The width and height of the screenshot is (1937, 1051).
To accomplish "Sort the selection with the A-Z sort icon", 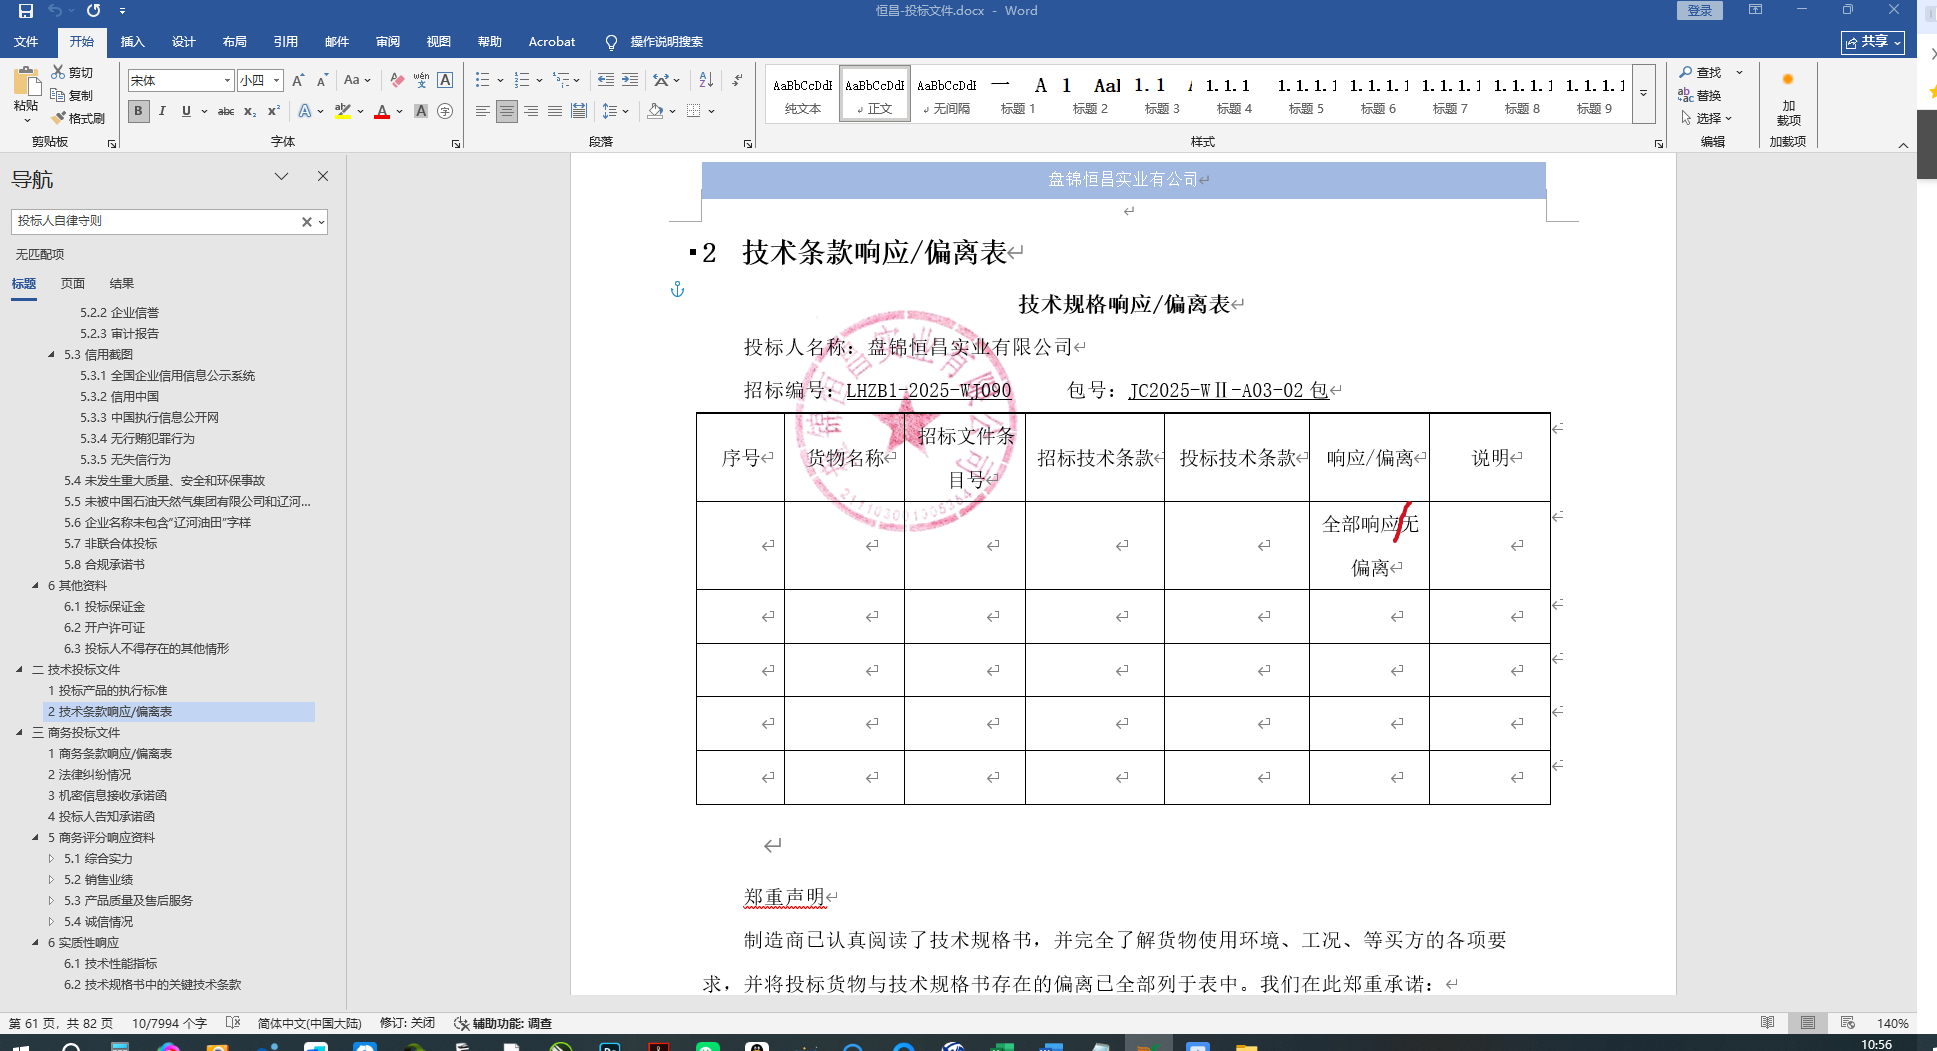I will click(706, 80).
